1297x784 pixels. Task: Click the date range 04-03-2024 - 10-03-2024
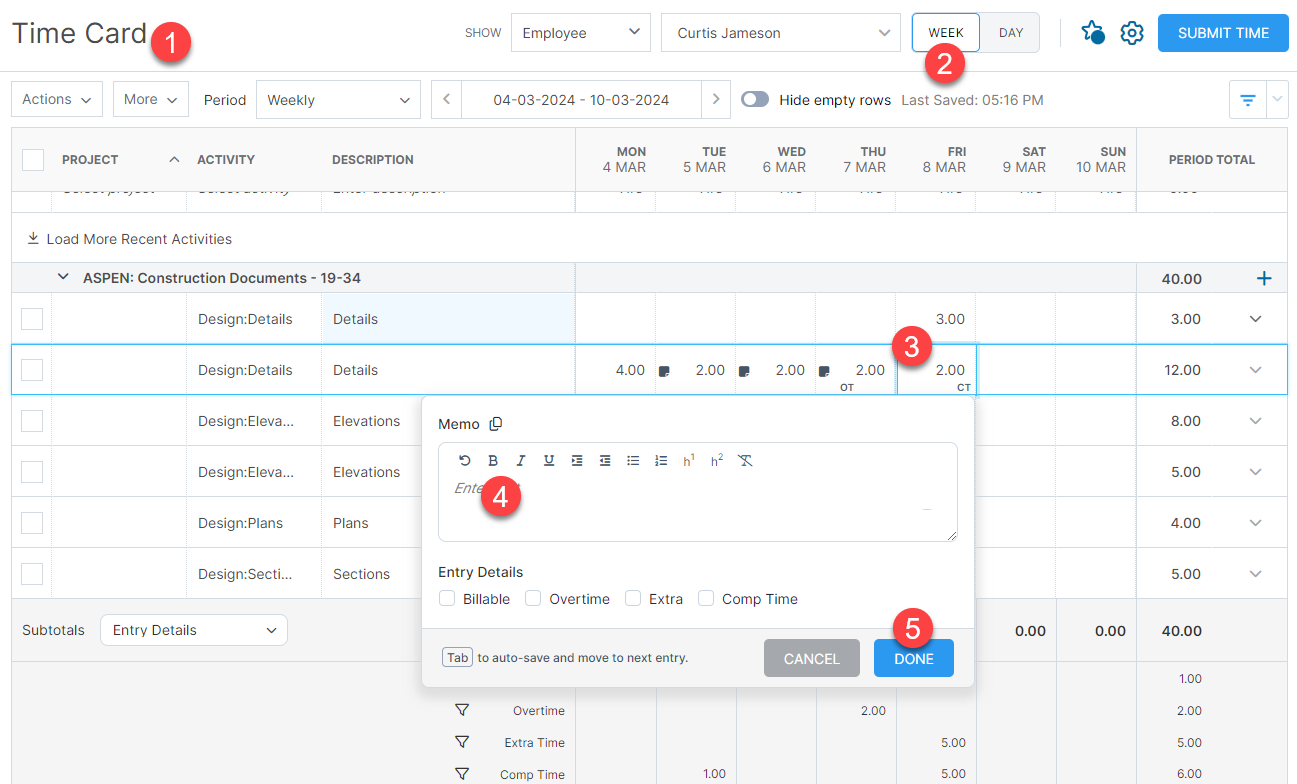581,99
